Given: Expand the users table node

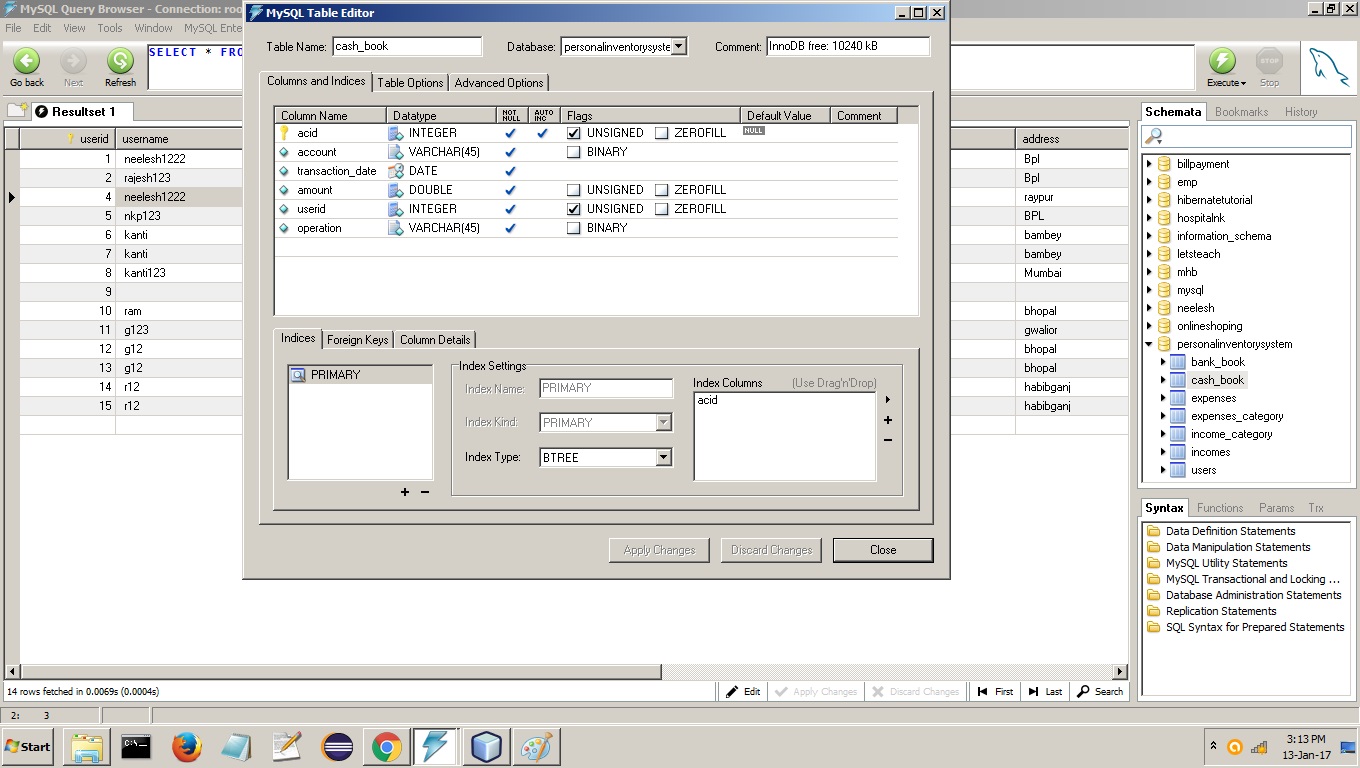Looking at the screenshot, I should click(1163, 470).
